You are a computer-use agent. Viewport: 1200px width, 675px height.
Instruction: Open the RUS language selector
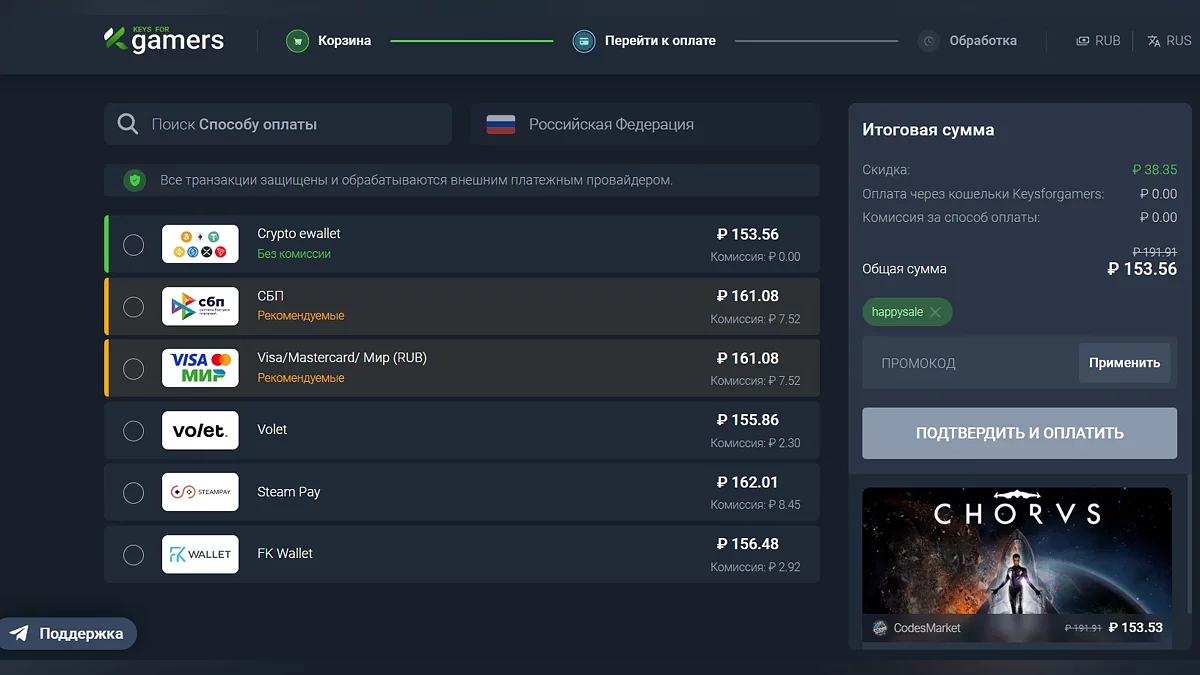1169,41
